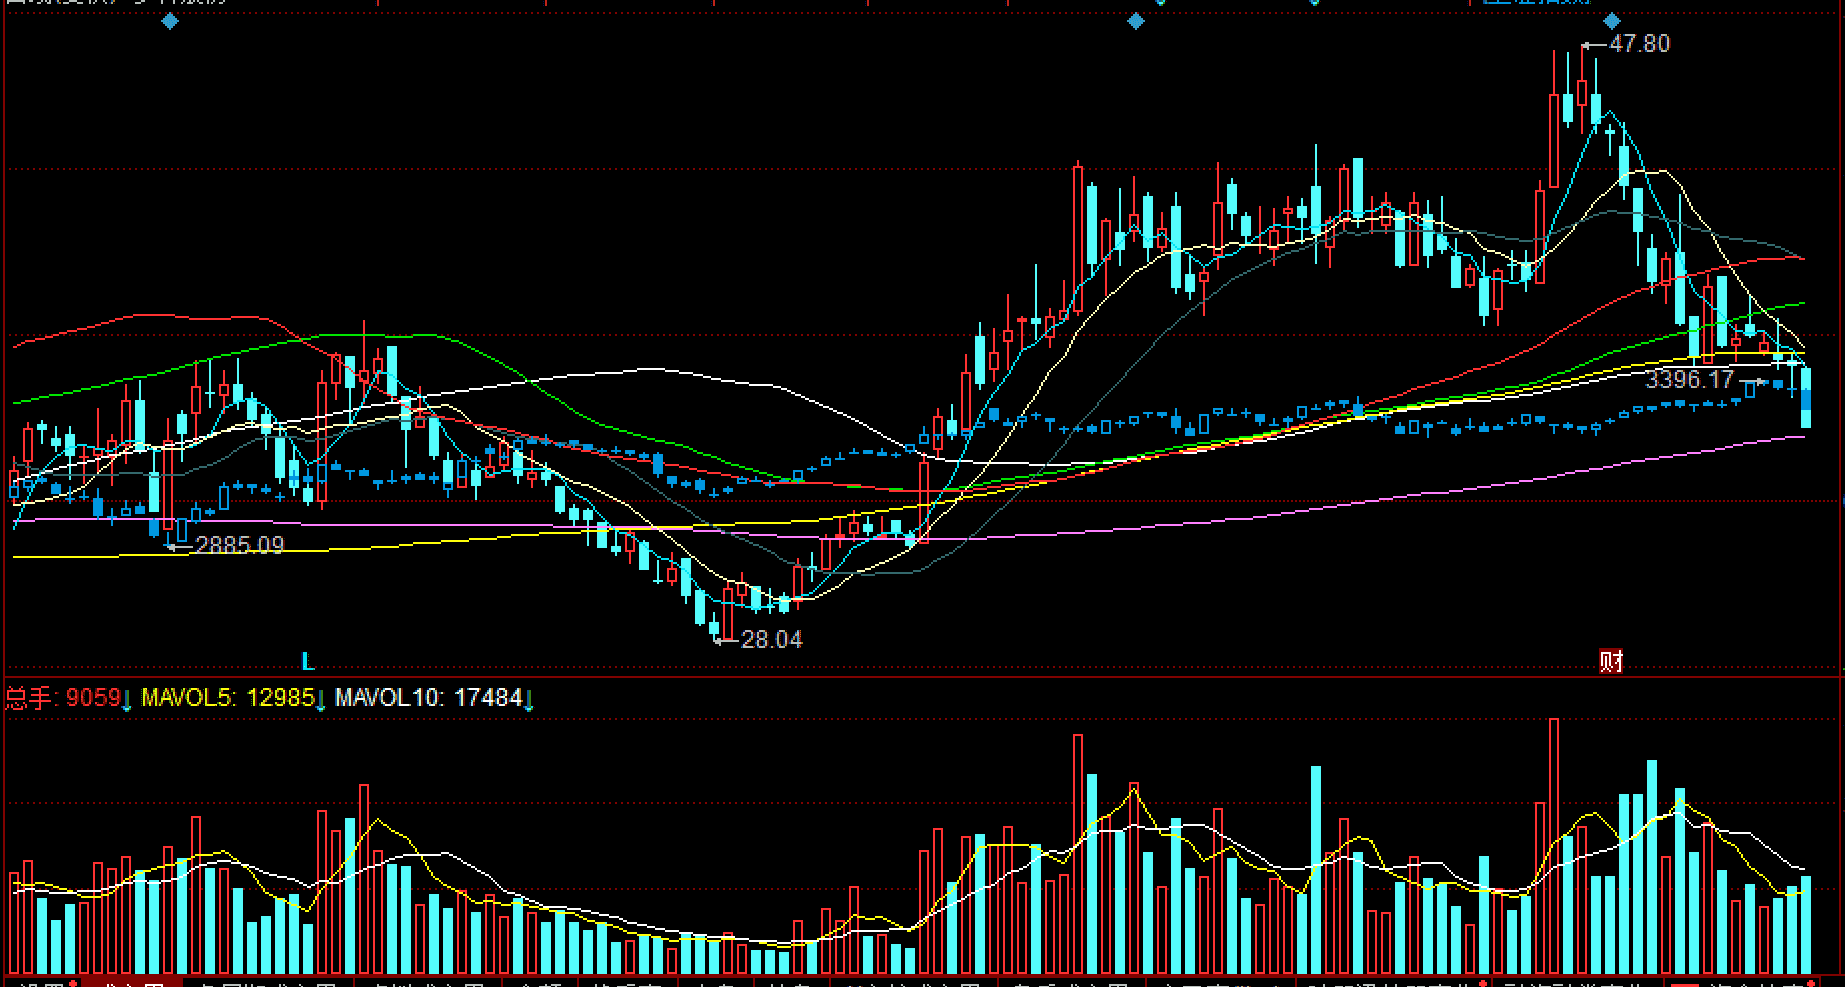Select the rightmost cyan volume bar
Viewport: 1845px width, 987px height.
tap(1806, 924)
